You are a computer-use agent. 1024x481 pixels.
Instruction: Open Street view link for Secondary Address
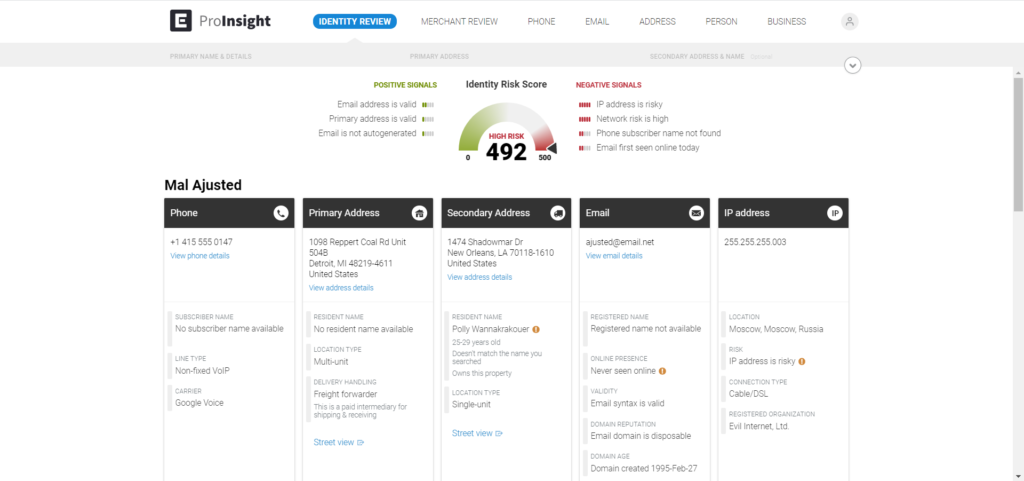[477, 433]
